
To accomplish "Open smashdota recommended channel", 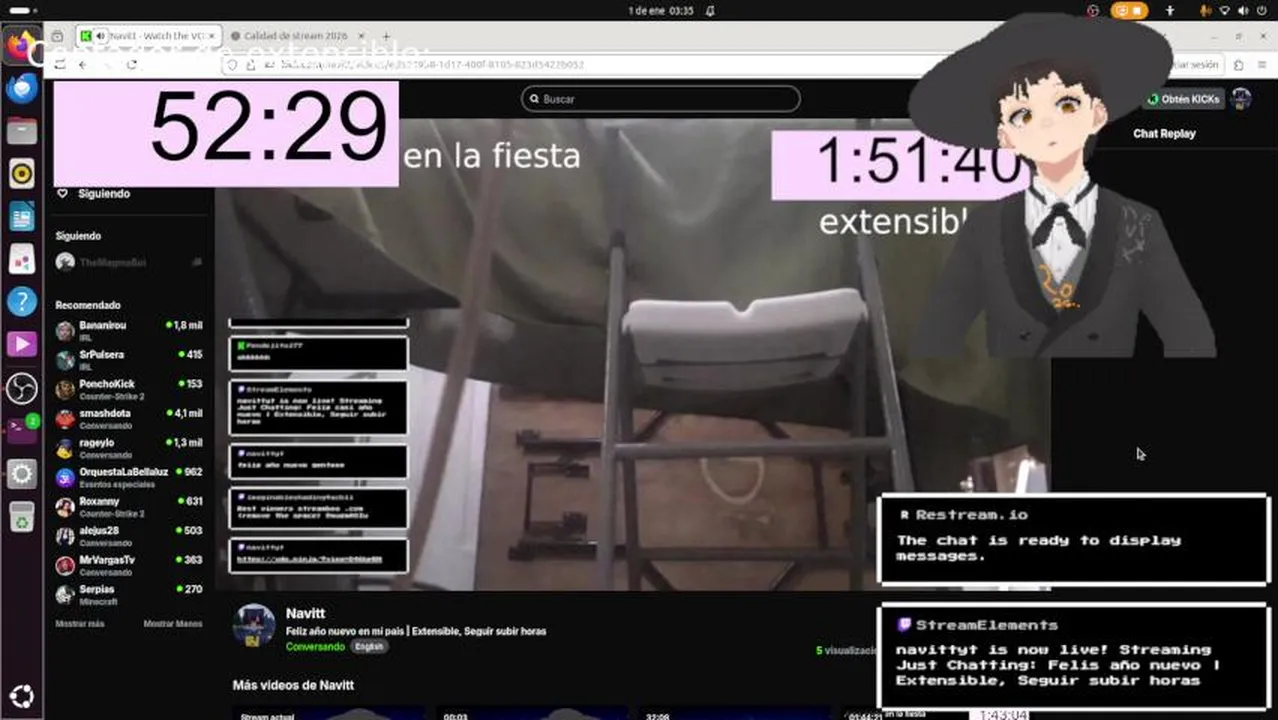I will (130, 418).
